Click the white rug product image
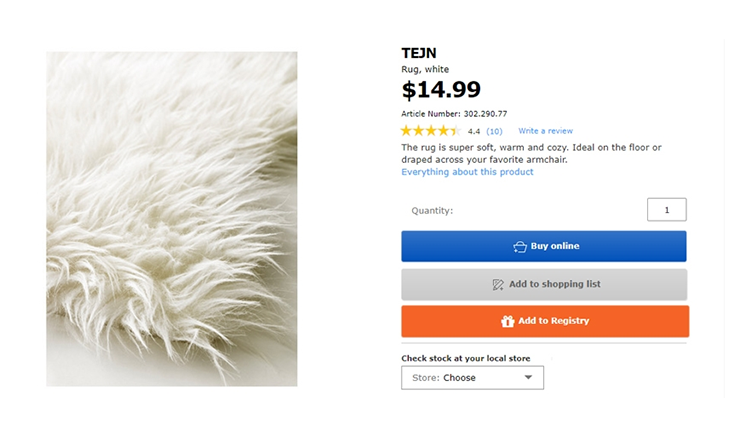 click(x=172, y=219)
